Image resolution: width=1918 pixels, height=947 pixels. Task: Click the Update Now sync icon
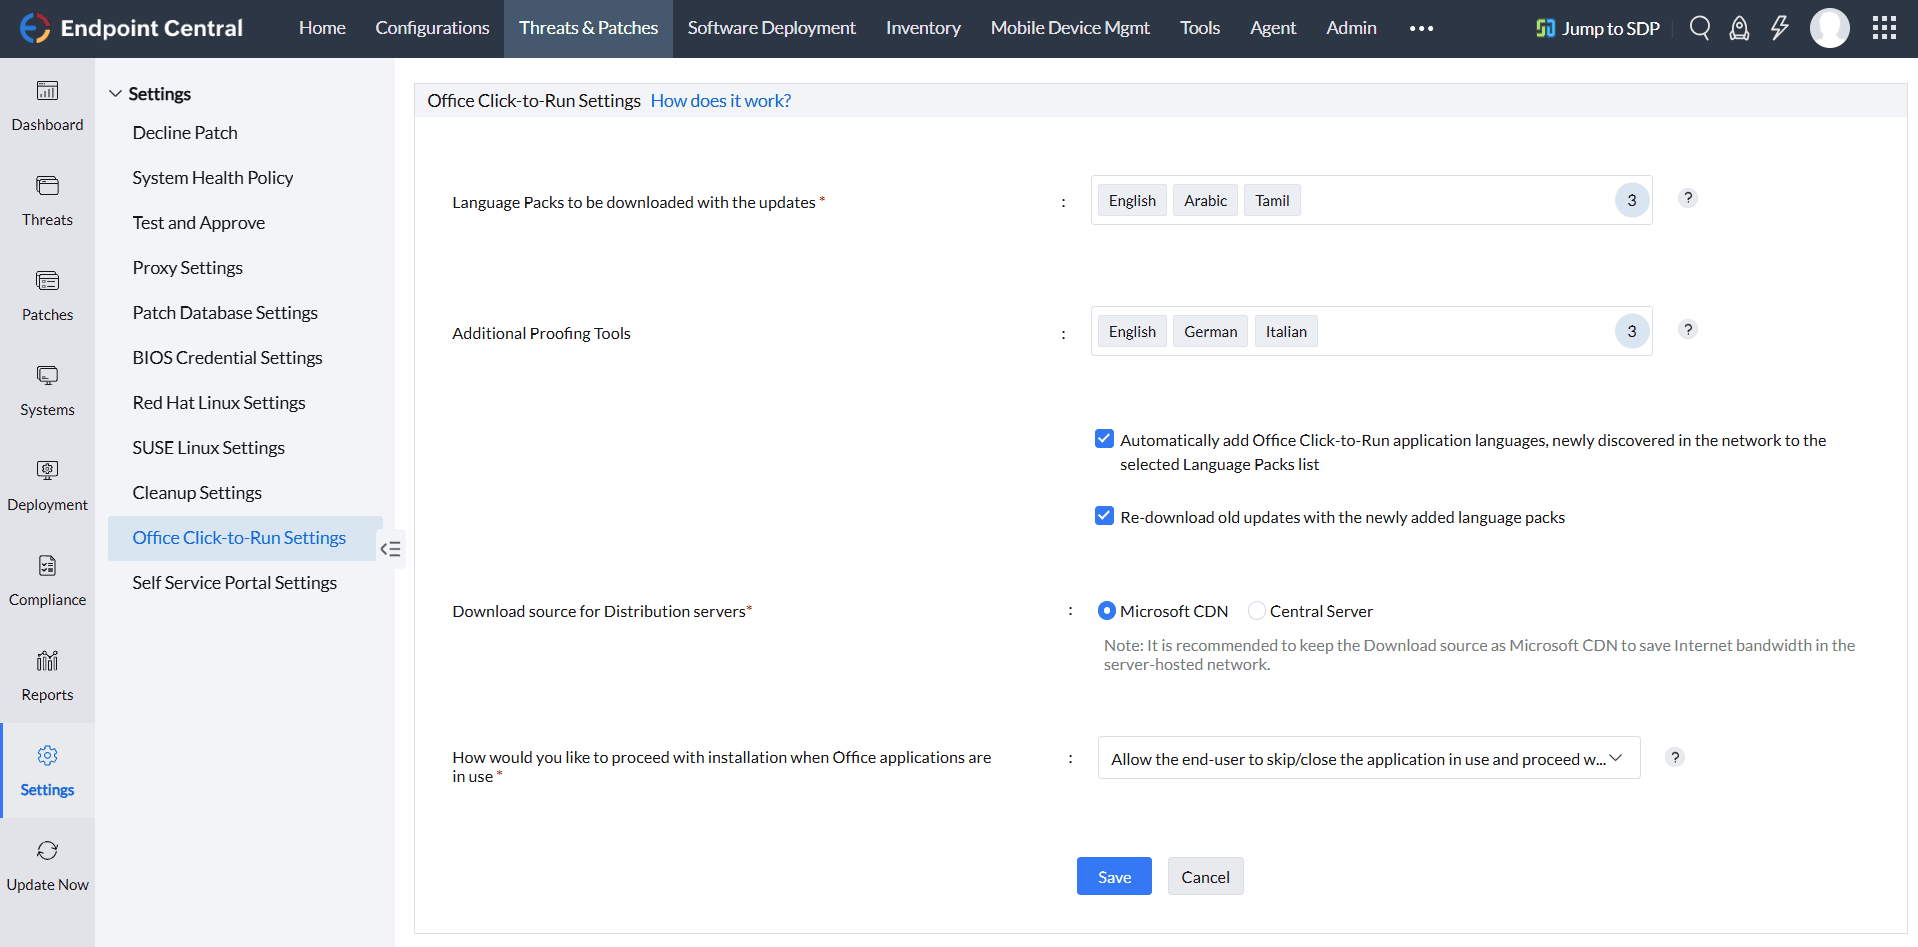point(47,864)
